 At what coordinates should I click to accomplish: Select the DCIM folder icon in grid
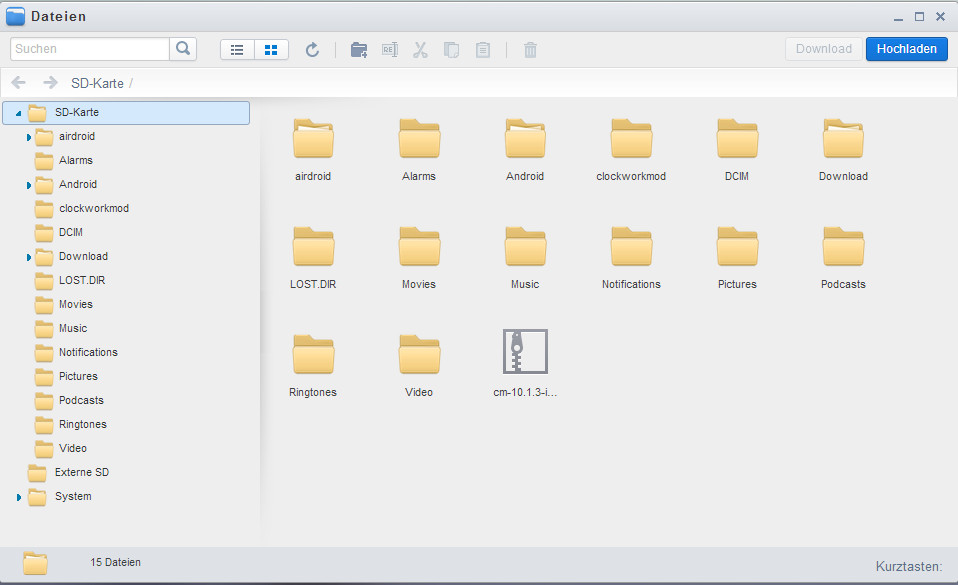pos(737,139)
